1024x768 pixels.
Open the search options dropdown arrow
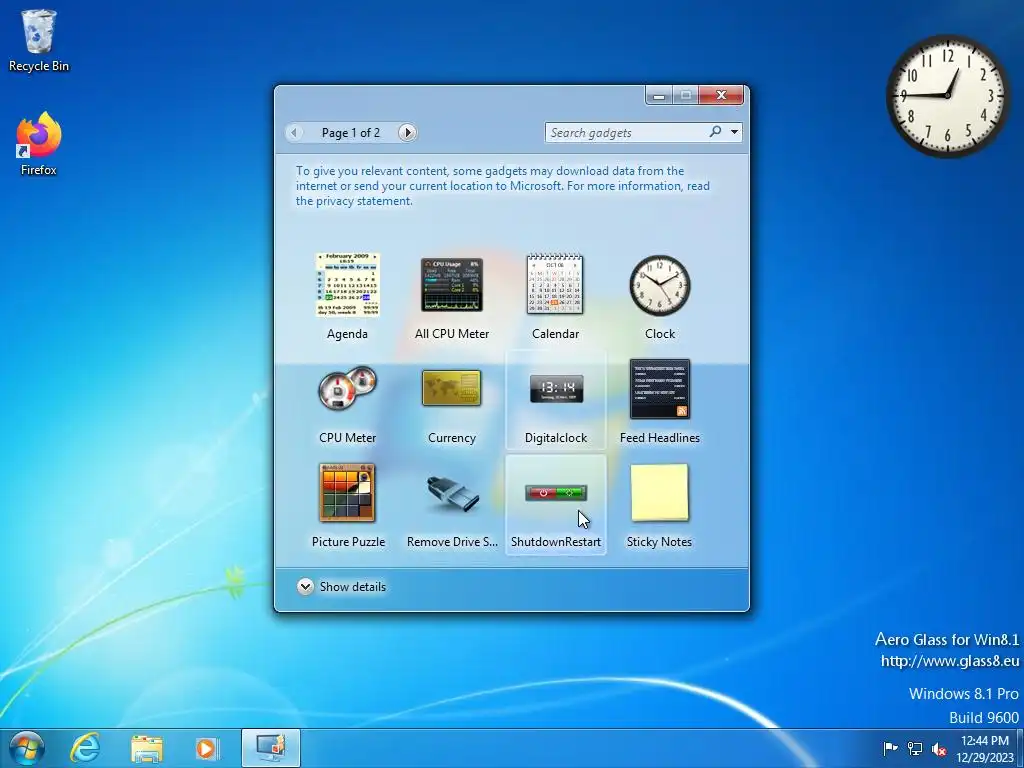[735, 132]
